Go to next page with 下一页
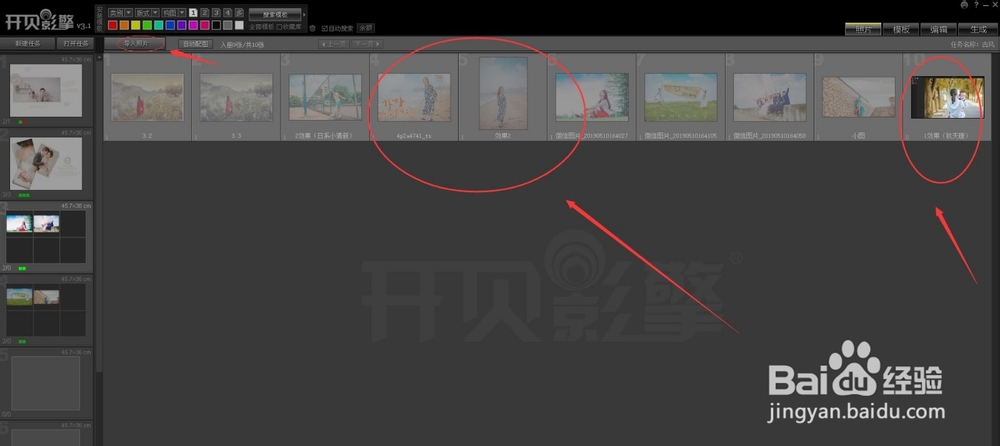 point(367,44)
